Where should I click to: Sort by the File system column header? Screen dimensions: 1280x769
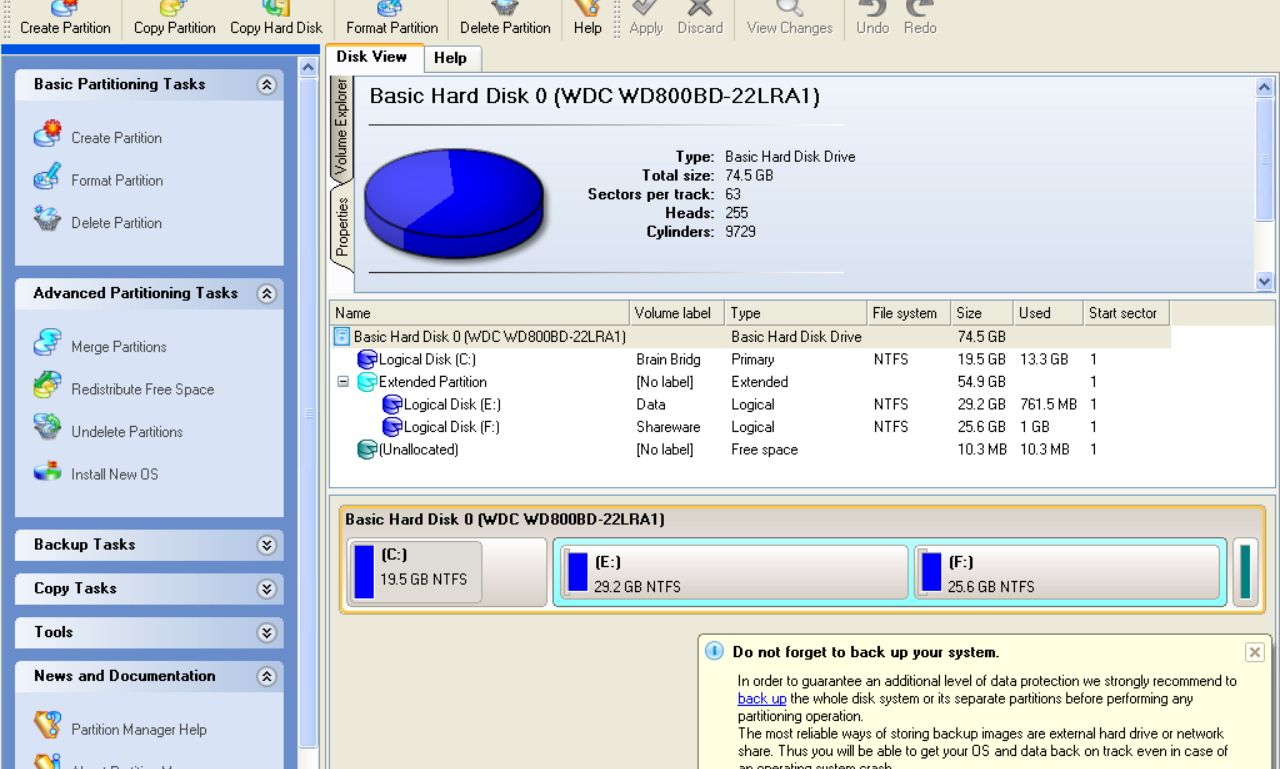[x=908, y=313]
